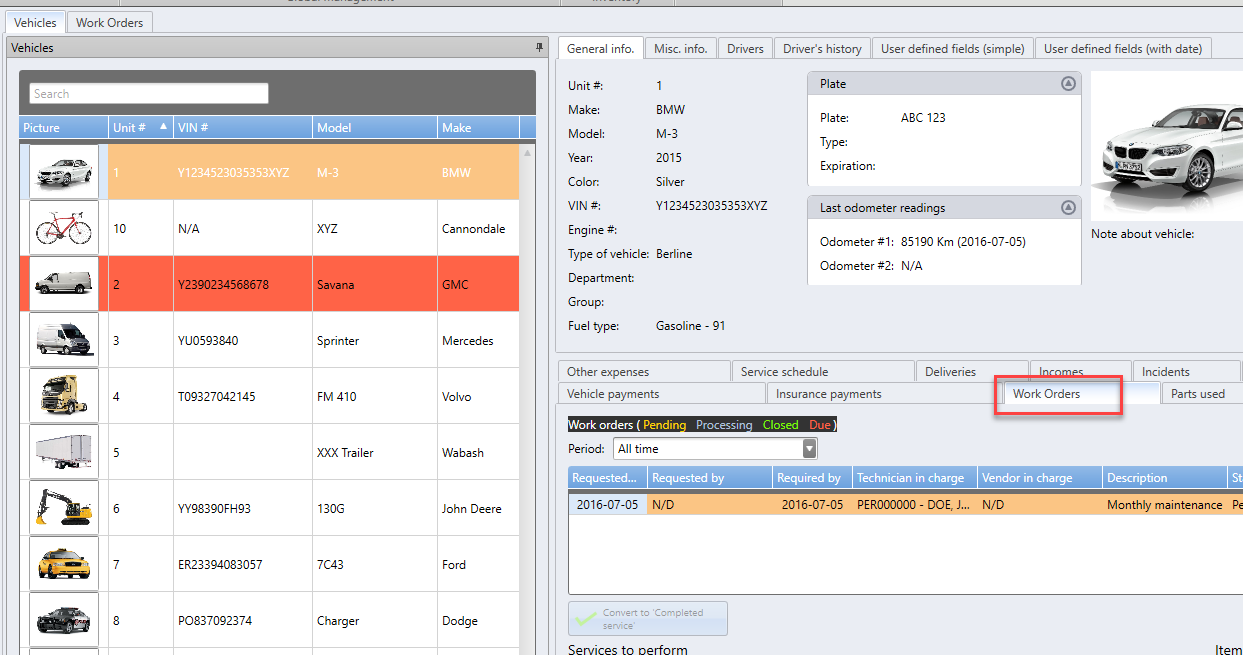Open the Other expenses tab
Image resolution: width=1243 pixels, height=655 pixels.
point(643,371)
